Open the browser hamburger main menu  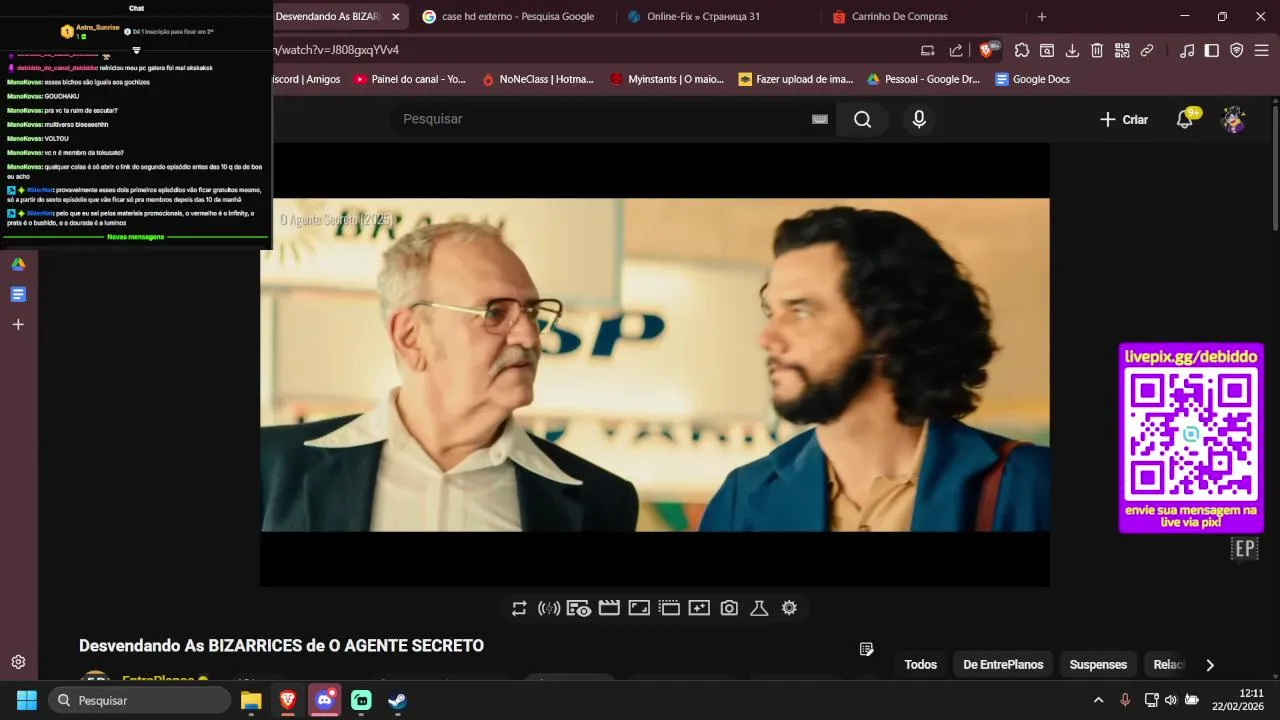(x=1262, y=50)
